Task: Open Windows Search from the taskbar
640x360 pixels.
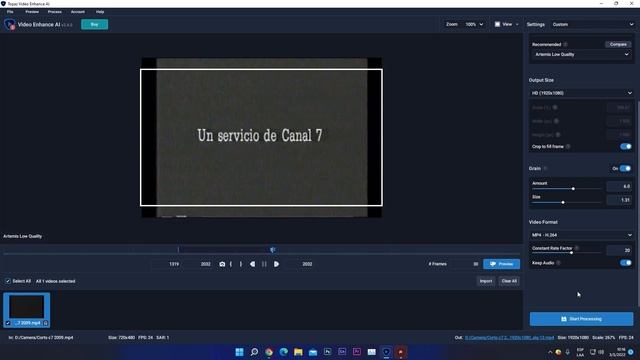Action: [254, 352]
